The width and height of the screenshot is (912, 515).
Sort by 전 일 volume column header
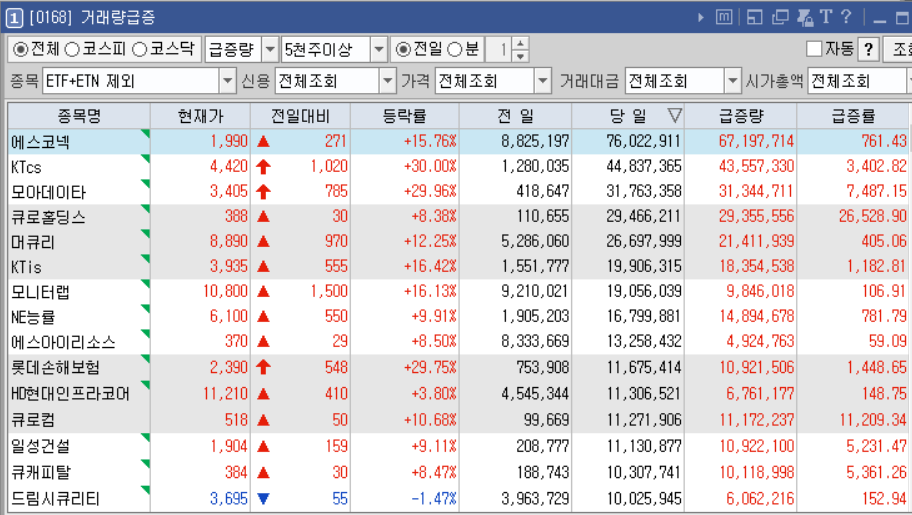point(515,116)
